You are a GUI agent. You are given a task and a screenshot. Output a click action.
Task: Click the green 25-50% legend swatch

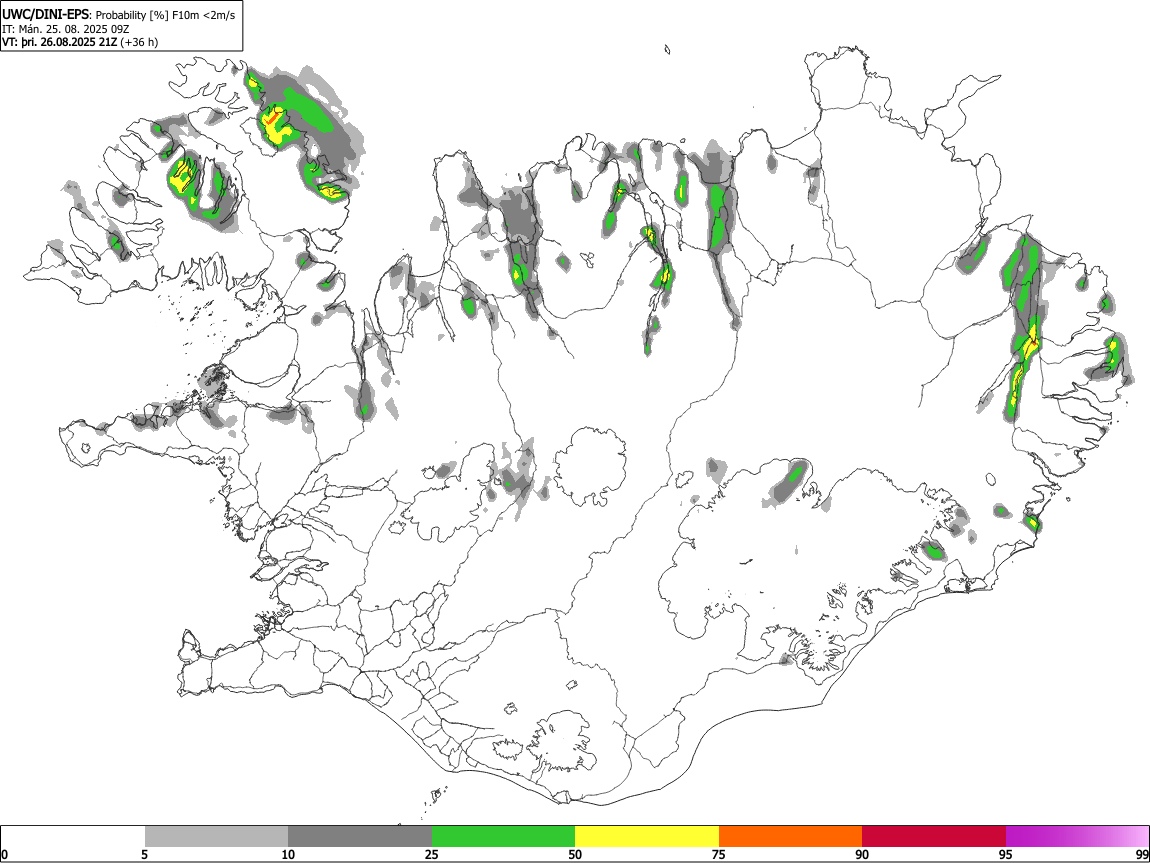point(503,836)
